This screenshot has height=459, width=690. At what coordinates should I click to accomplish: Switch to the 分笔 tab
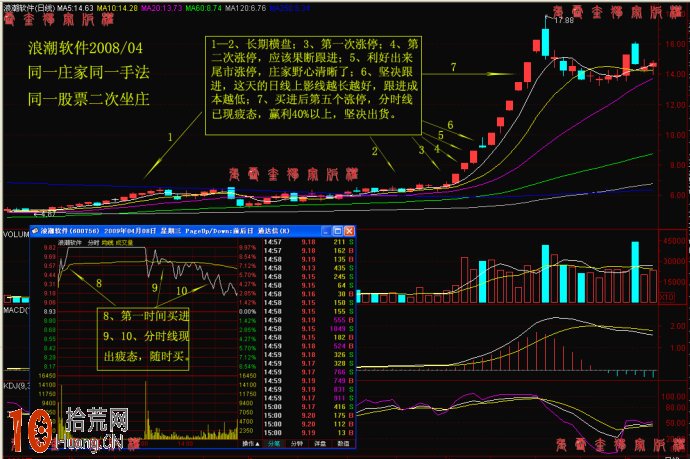tap(274, 443)
